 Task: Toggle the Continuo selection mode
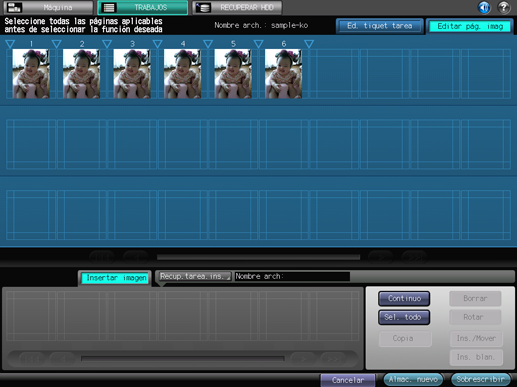coord(404,298)
